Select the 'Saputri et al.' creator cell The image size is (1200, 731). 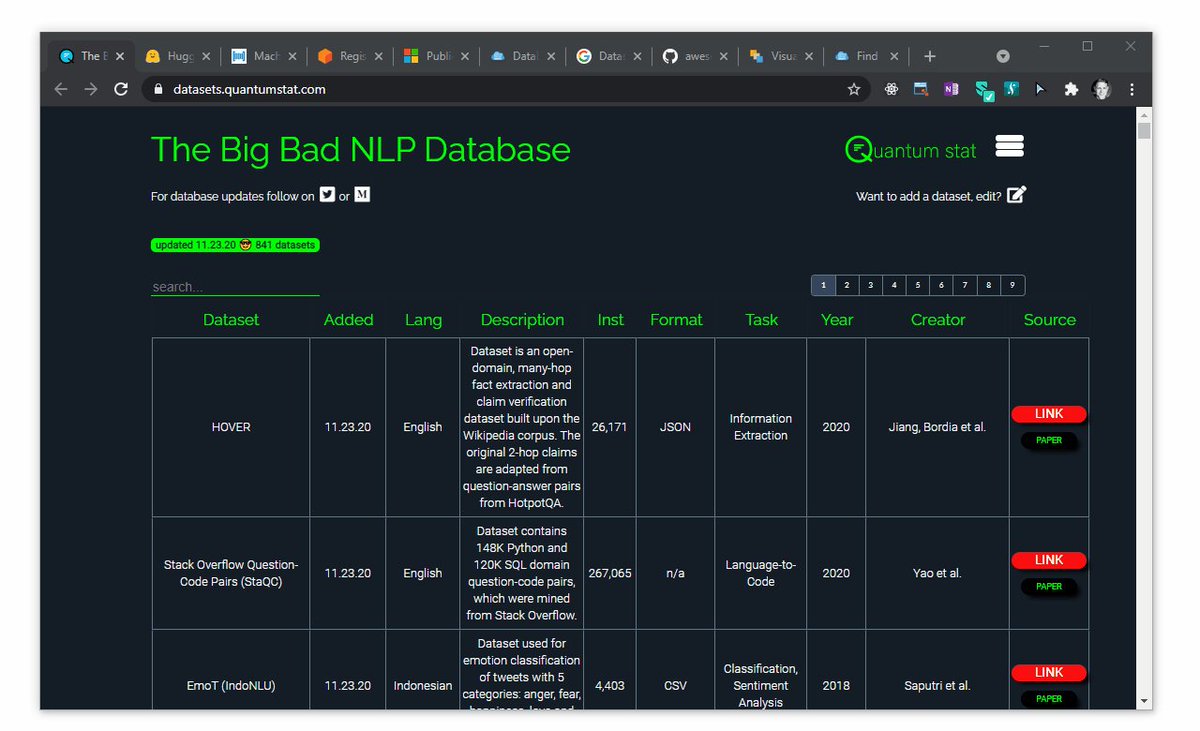[x=938, y=686]
